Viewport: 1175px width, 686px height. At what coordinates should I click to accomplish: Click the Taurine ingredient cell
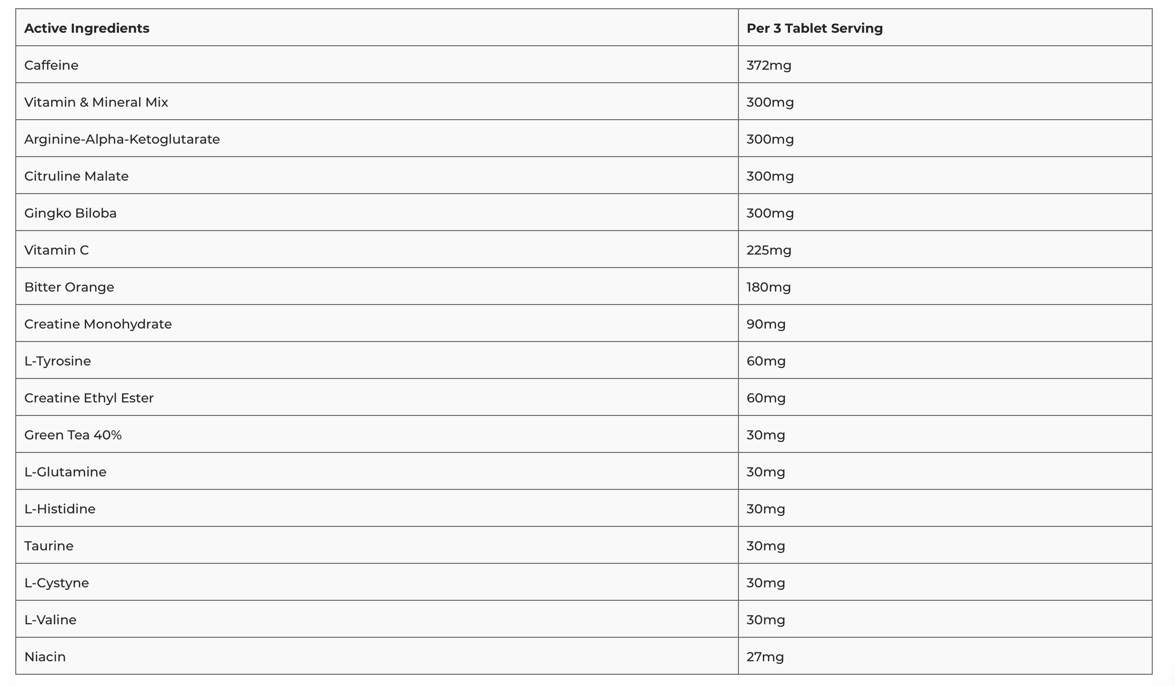377,545
